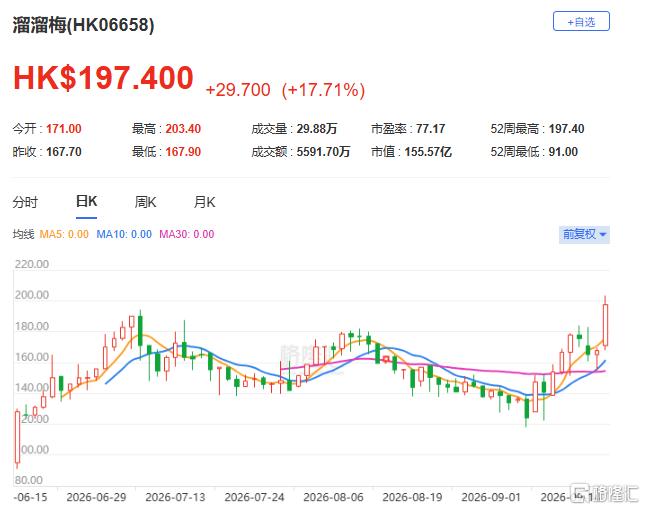Viewport: 645px width, 510px height.
Task: Expand the 前复权 adjustment dropdown
Action: pyautogui.click(x=584, y=234)
